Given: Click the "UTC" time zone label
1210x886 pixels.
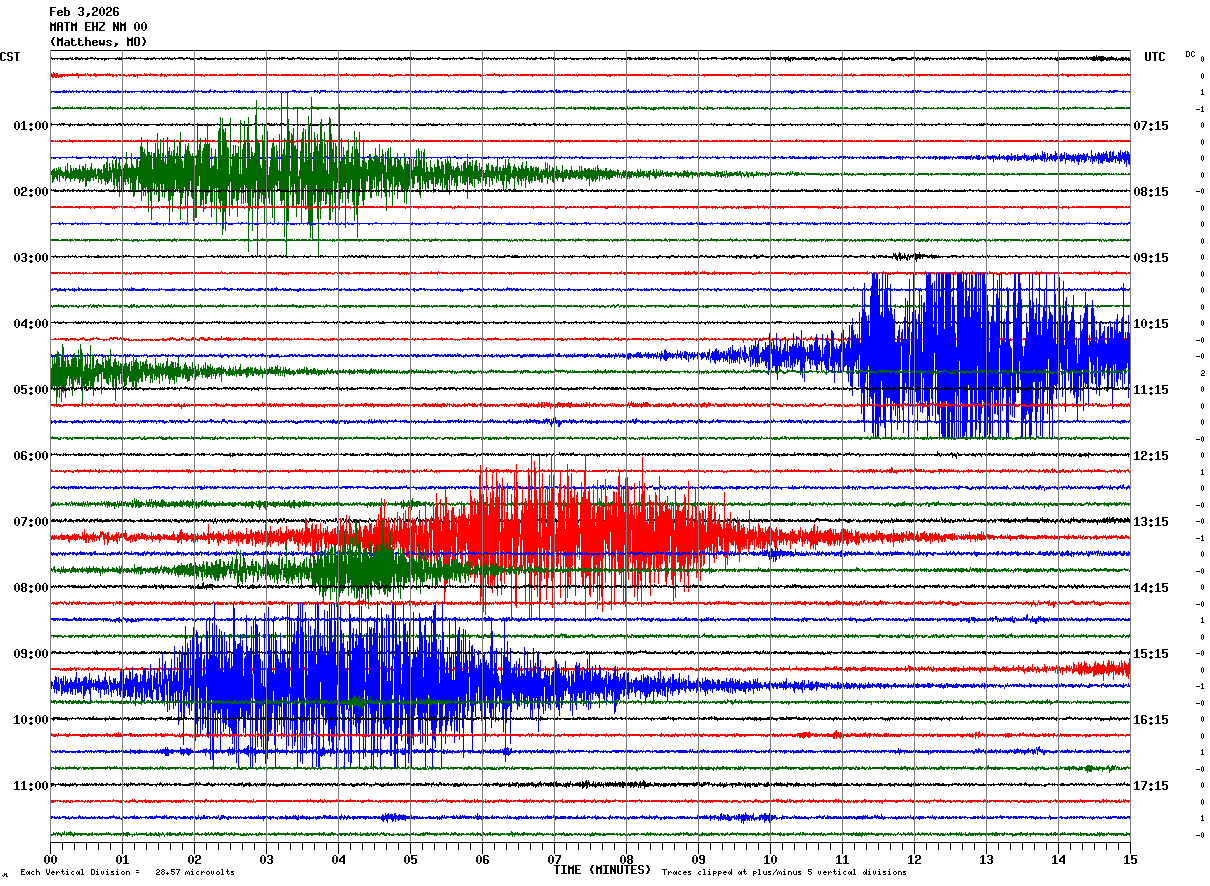Looking at the screenshot, I should (x=1155, y=57).
